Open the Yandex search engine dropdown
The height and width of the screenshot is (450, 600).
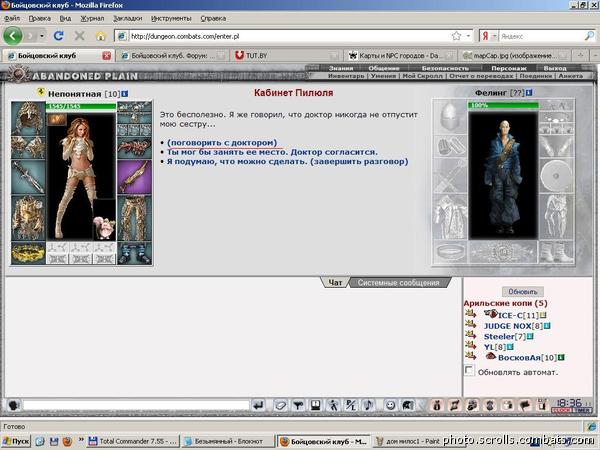(494, 36)
